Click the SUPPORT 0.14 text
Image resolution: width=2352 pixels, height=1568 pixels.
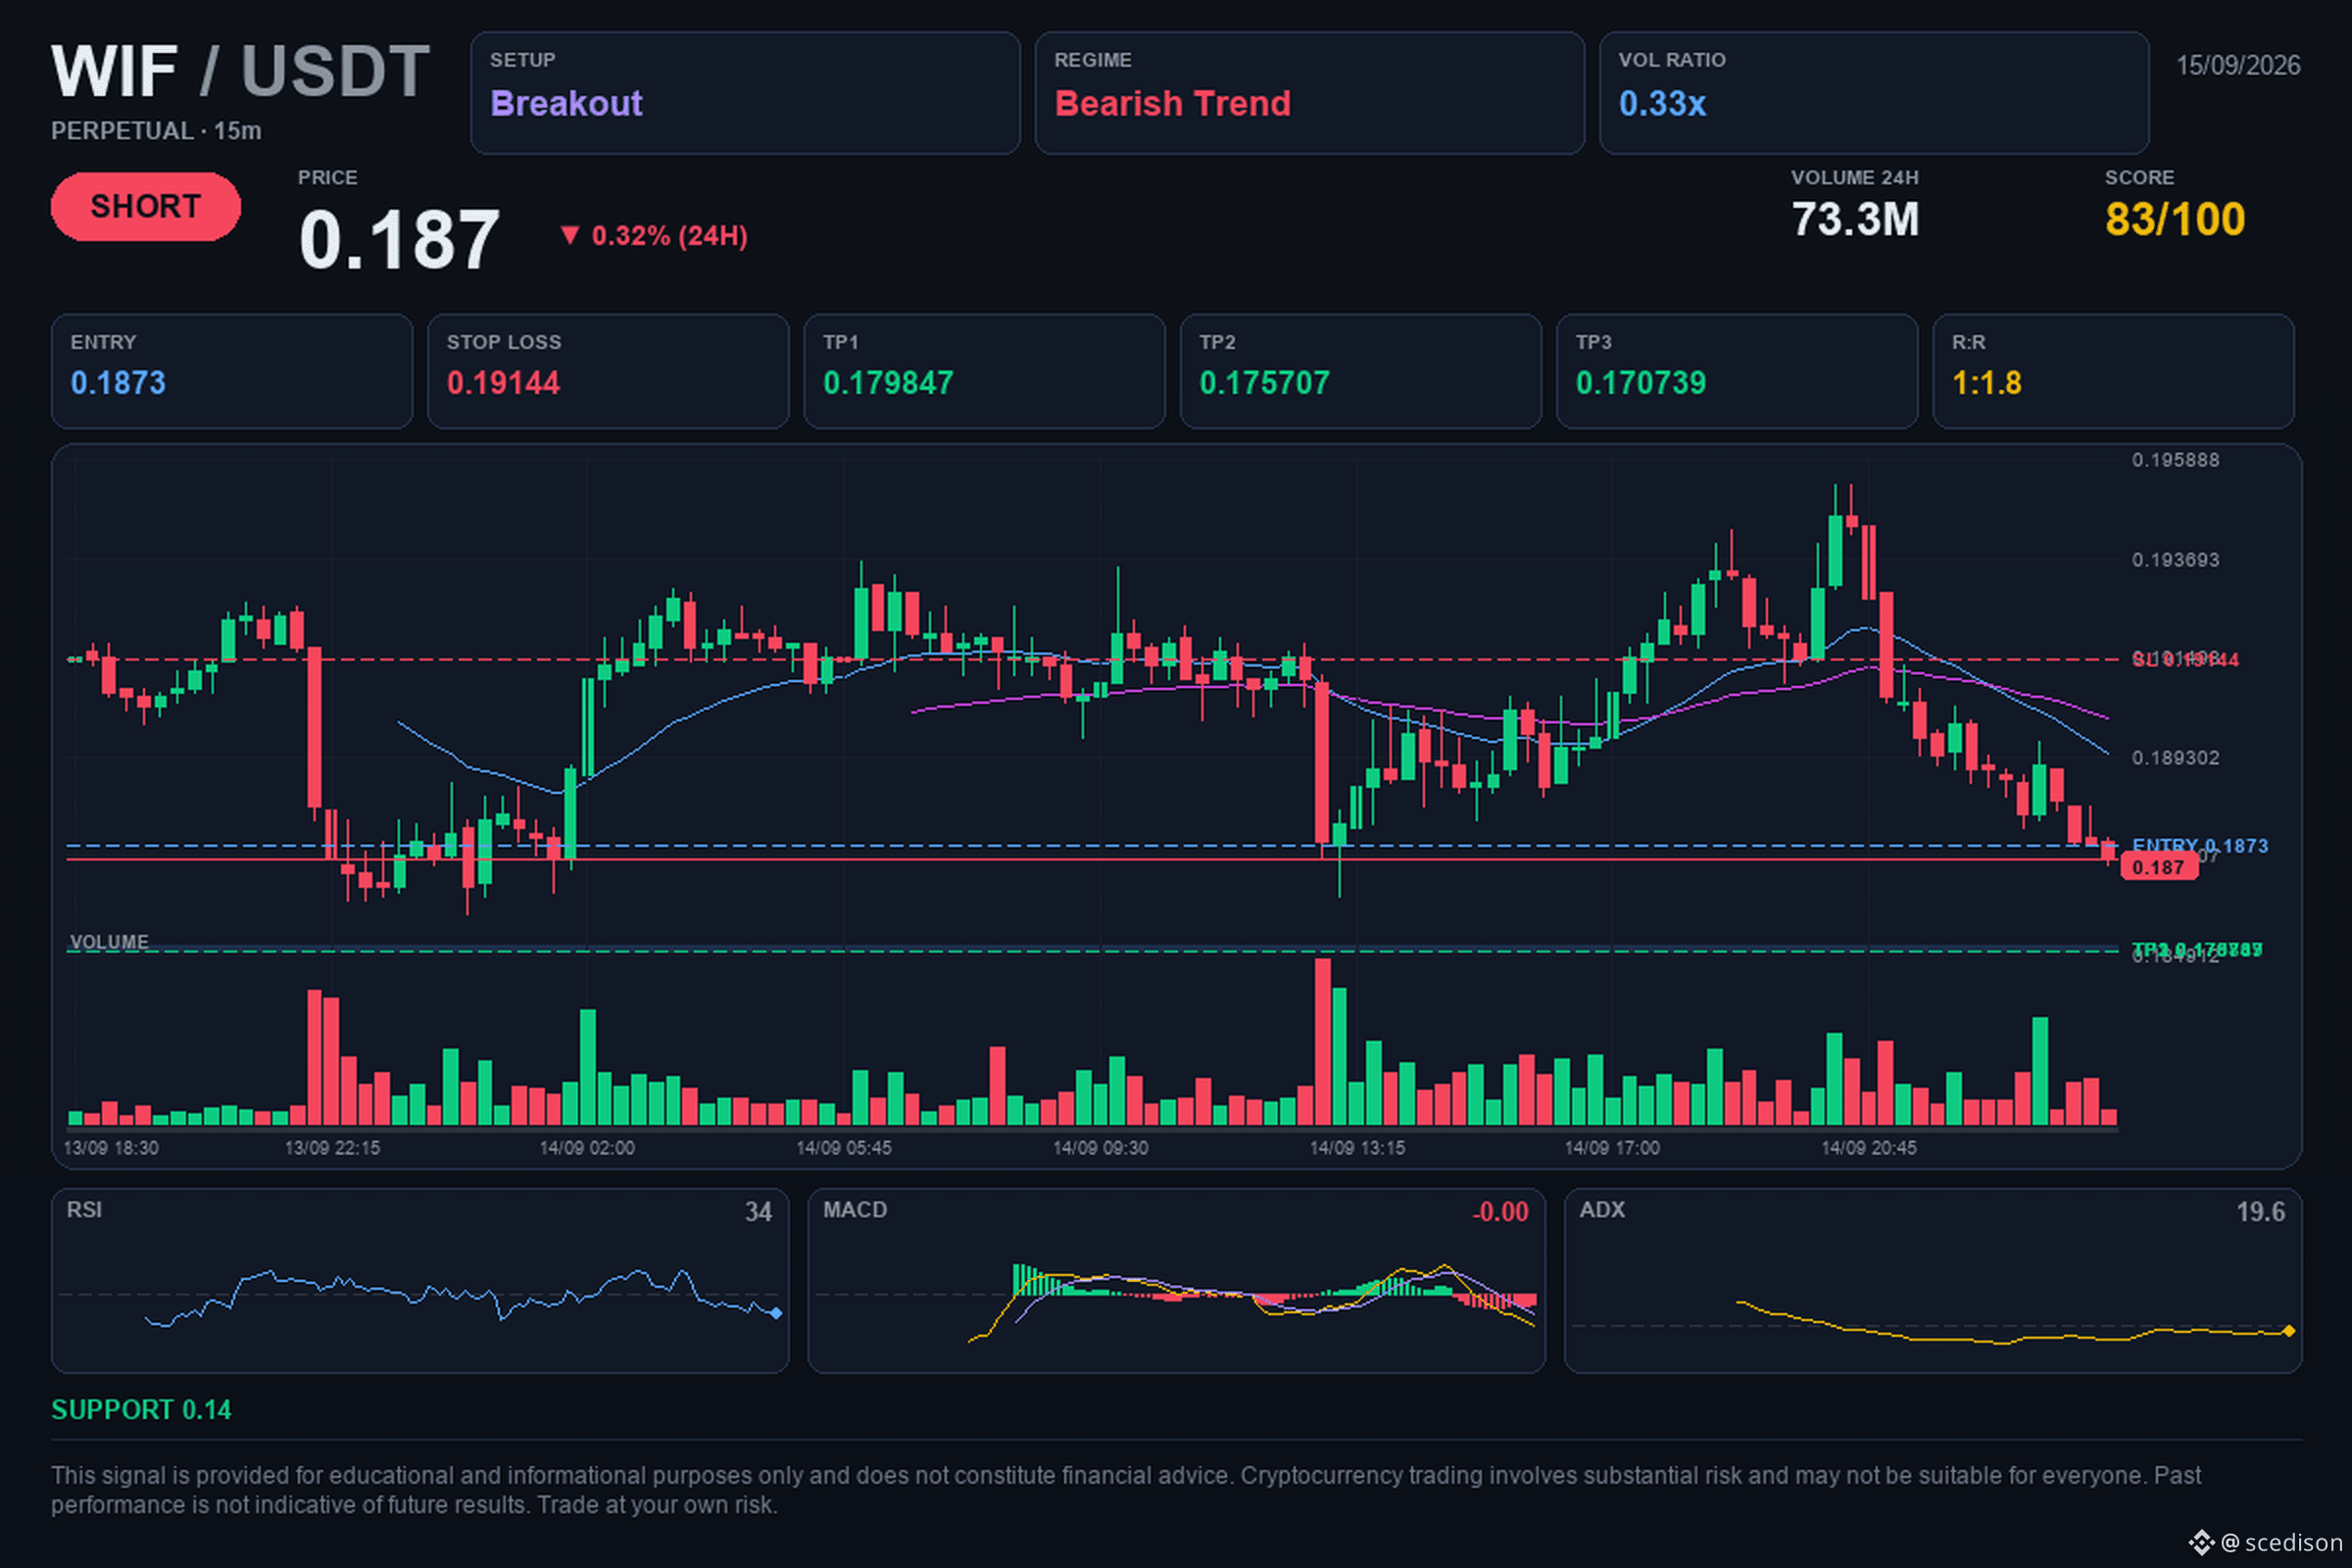coord(141,1410)
